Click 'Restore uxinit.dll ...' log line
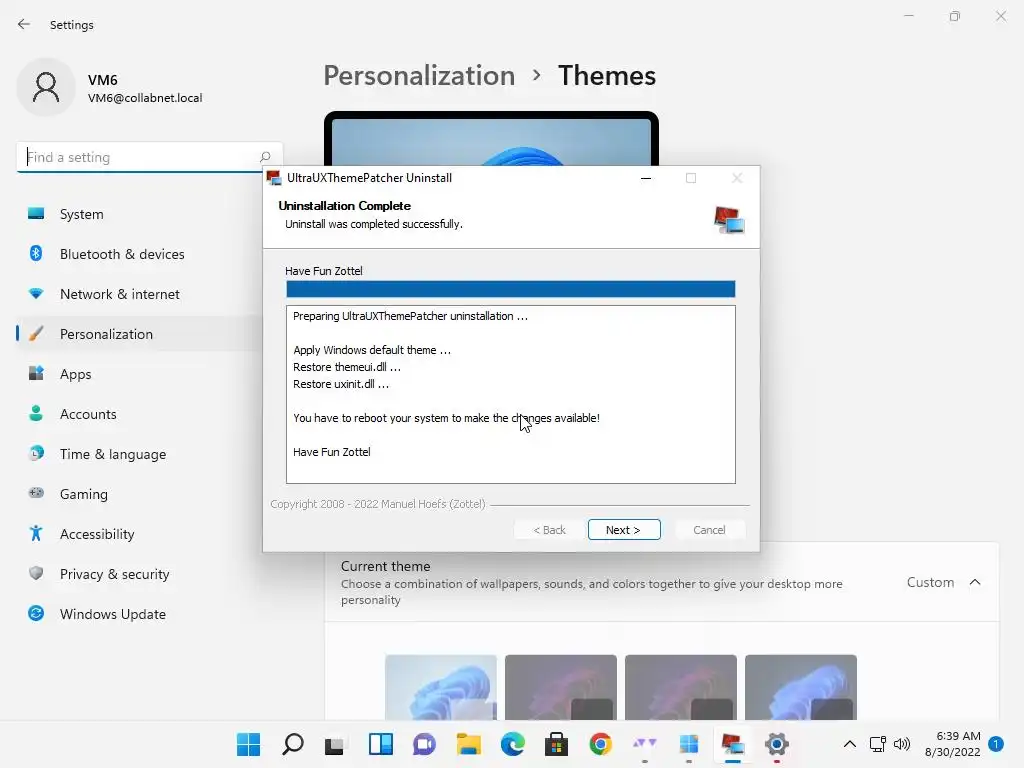Image resolution: width=1024 pixels, height=768 pixels. 341,384
